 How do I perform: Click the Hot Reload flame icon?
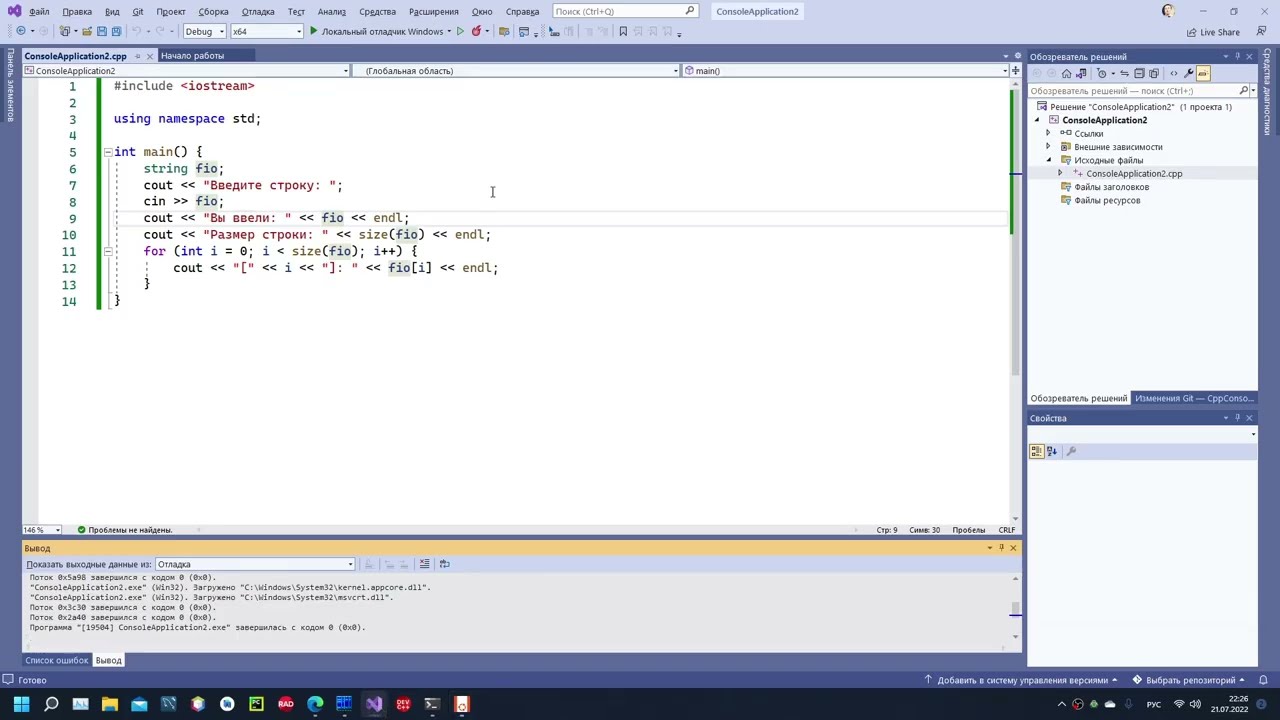pos(476,31)
